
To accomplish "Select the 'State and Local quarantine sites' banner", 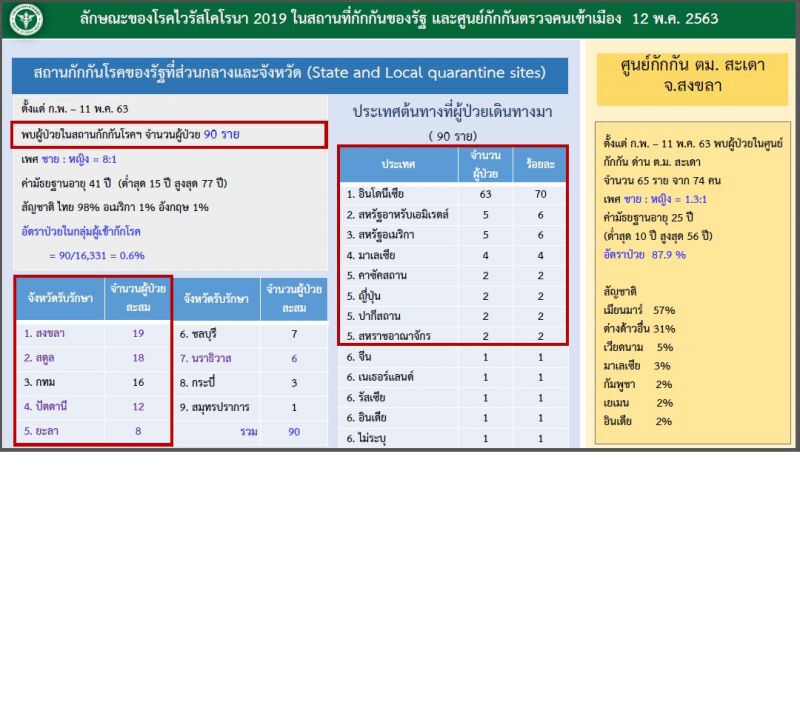I will [x=290, y=75].
